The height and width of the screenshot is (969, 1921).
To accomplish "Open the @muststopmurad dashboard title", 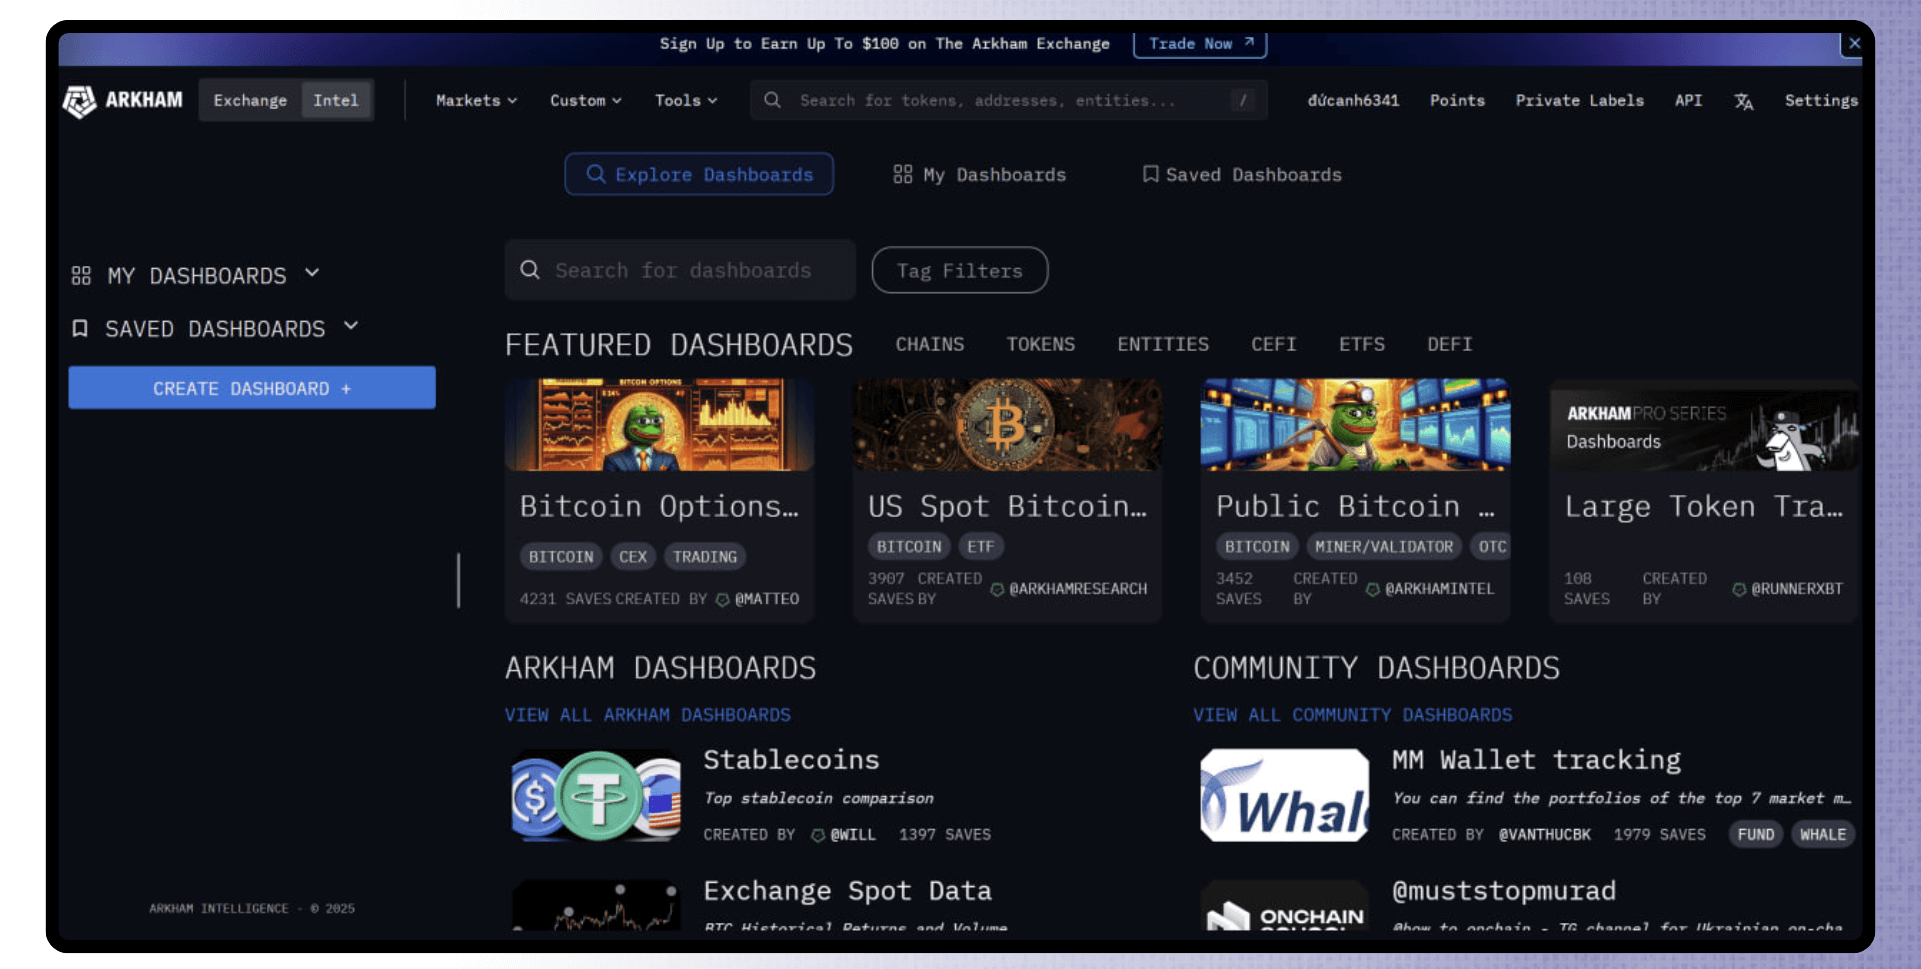I will (x=1504, y=891).
